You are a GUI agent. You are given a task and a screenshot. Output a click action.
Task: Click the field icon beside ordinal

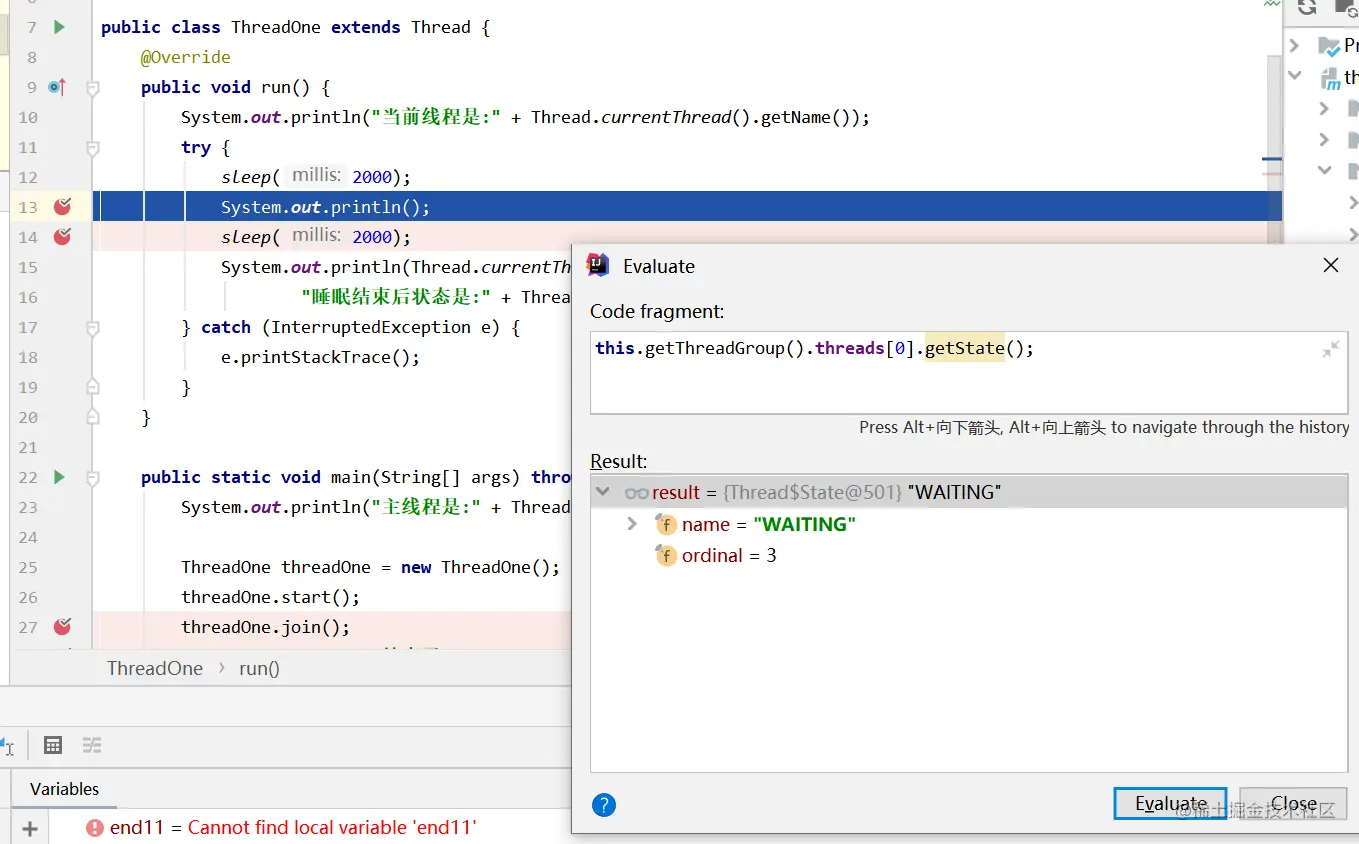tap(666, 555)
